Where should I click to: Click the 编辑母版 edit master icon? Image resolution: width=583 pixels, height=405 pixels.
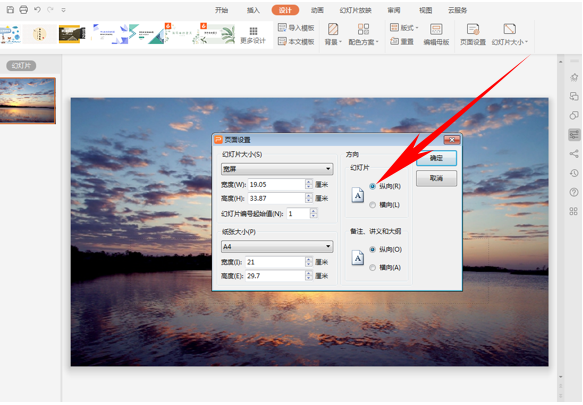click(x=436, y=34)
